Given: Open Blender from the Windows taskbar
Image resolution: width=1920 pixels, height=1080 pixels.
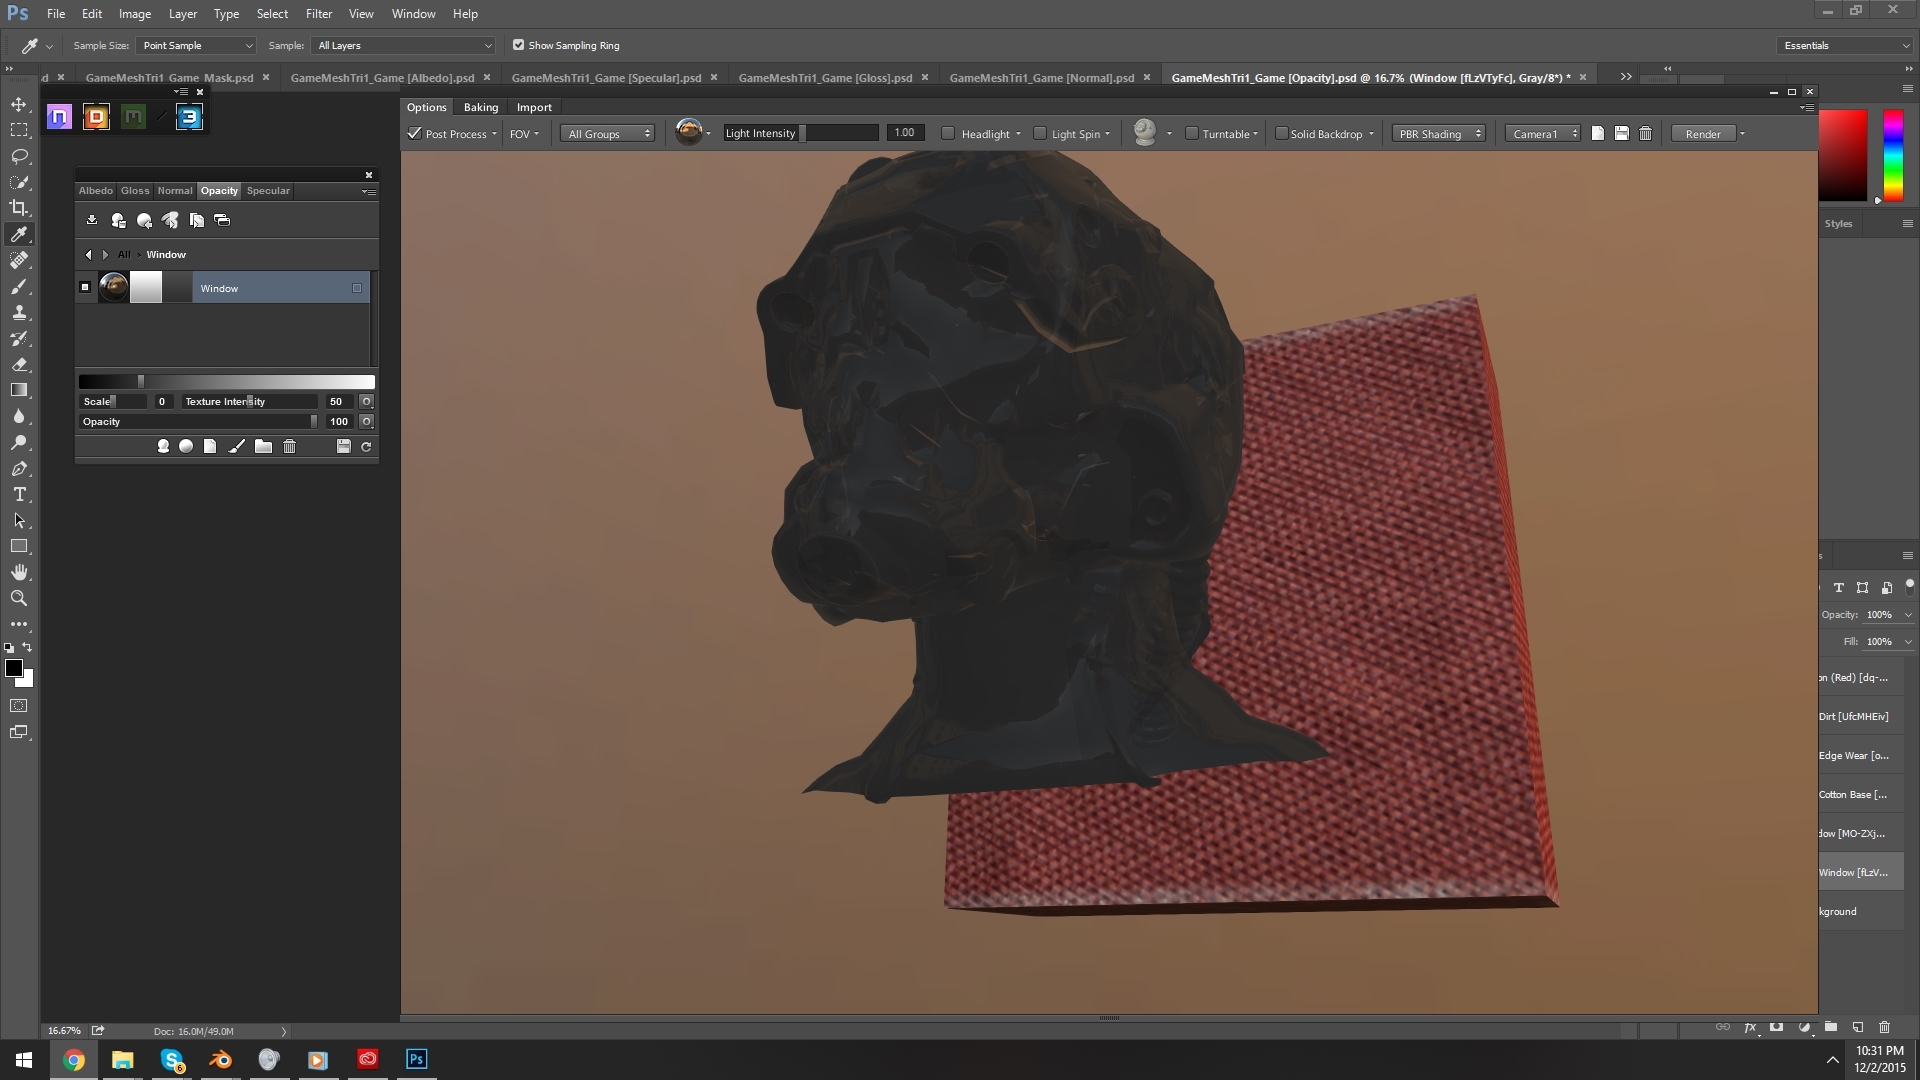Looking at the screenshot, I should 220,1060.
